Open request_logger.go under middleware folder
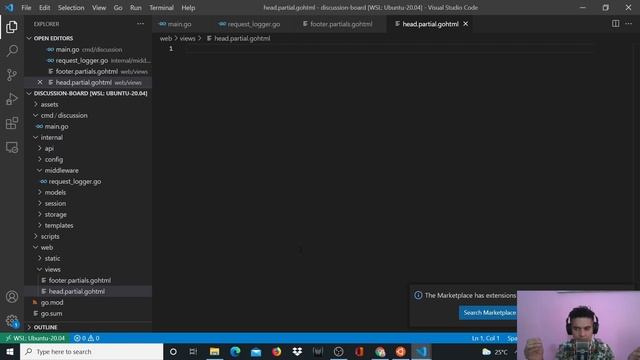 click(x=75, y=182)
